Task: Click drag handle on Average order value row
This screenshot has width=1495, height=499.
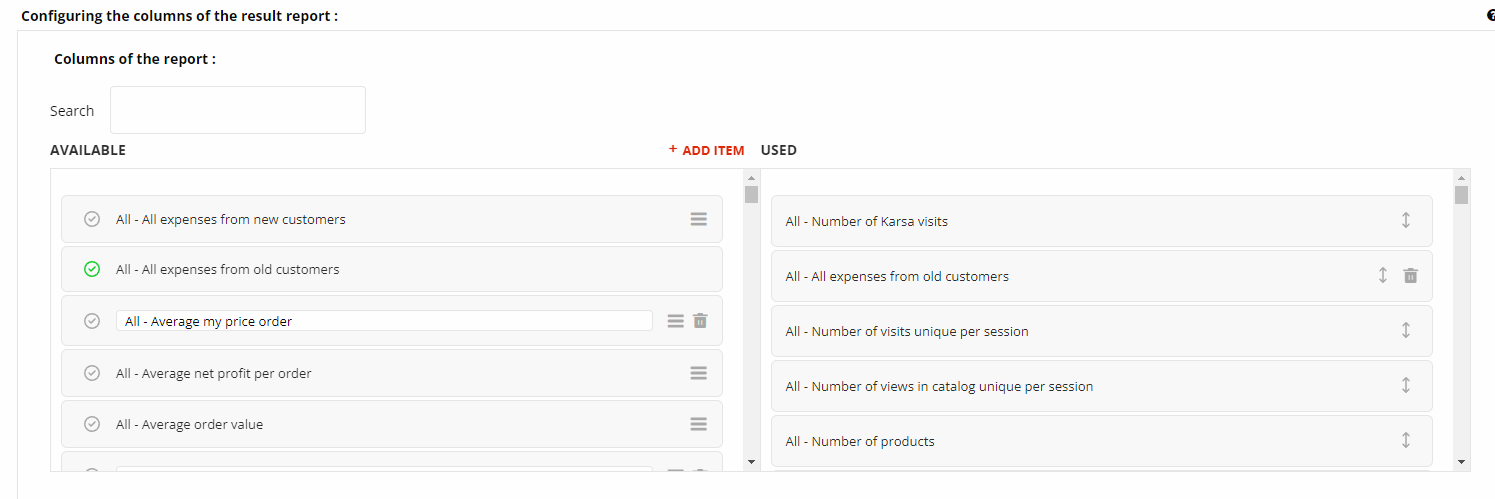Action: point(699,424)
